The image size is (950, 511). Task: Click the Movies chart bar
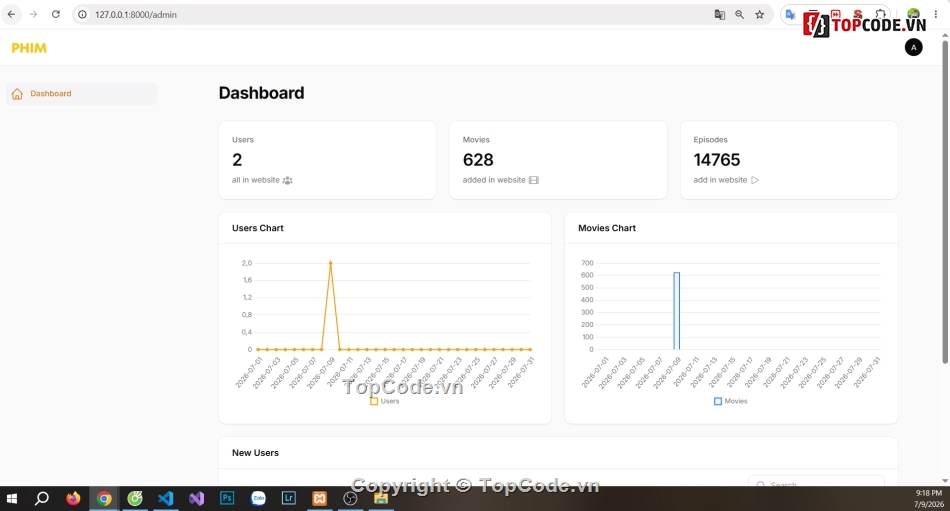(676, 311)
